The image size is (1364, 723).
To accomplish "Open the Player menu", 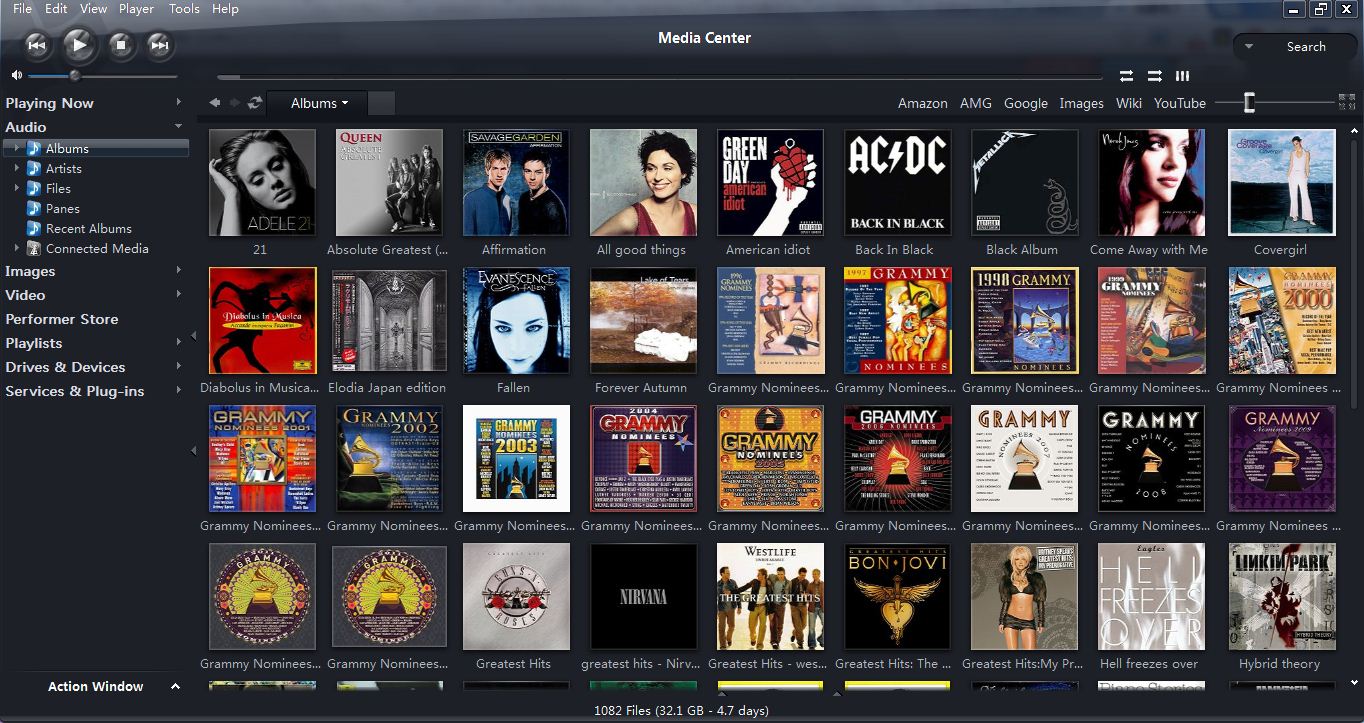I will 136,8.
